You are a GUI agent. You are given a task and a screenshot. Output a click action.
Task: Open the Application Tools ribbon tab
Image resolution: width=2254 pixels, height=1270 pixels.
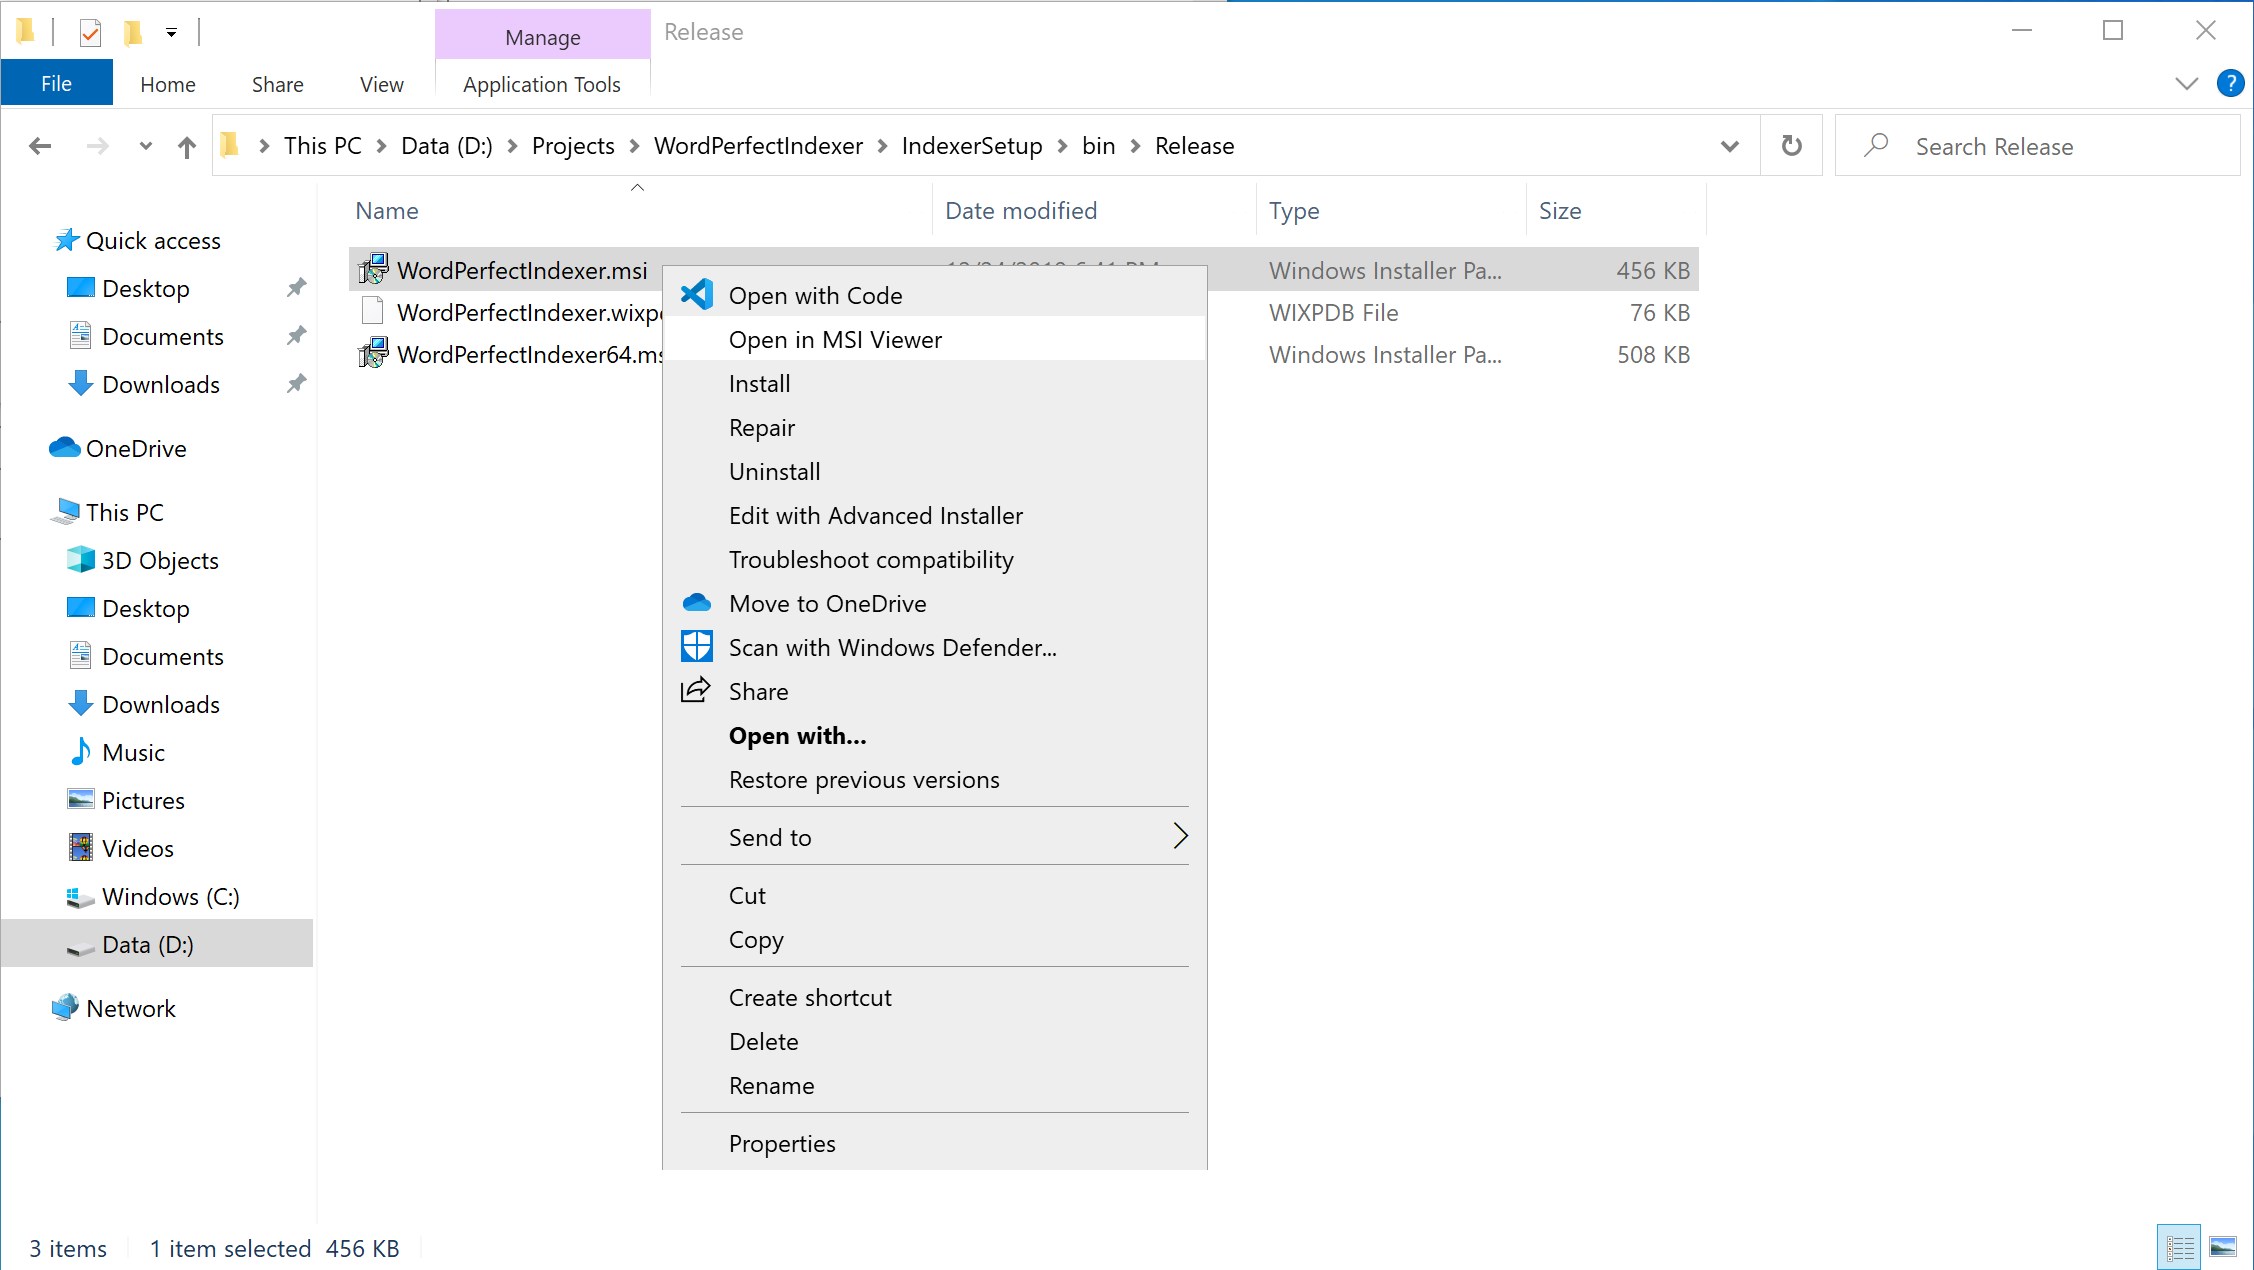click(541, 85)
